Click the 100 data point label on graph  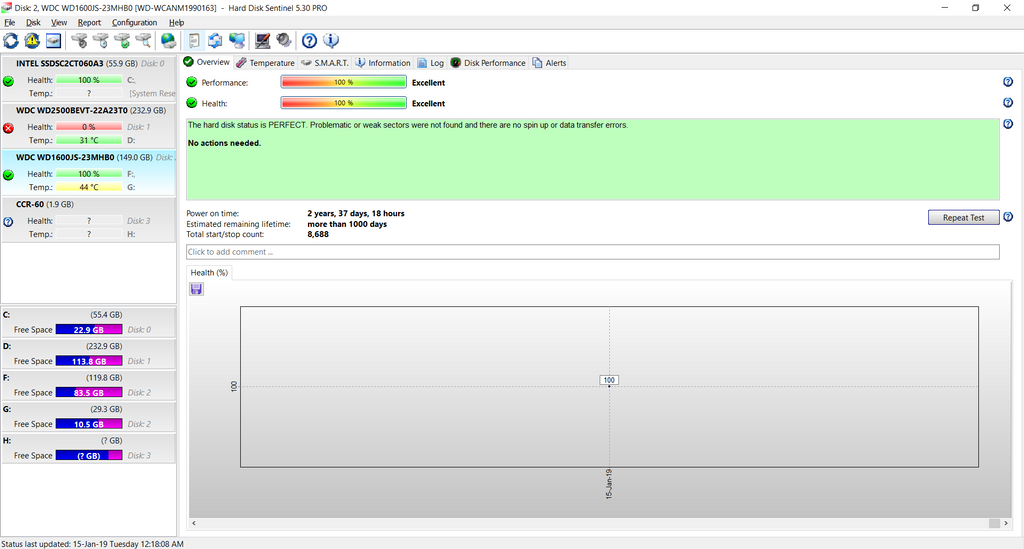pyautogui.click(x=609, y=380)
